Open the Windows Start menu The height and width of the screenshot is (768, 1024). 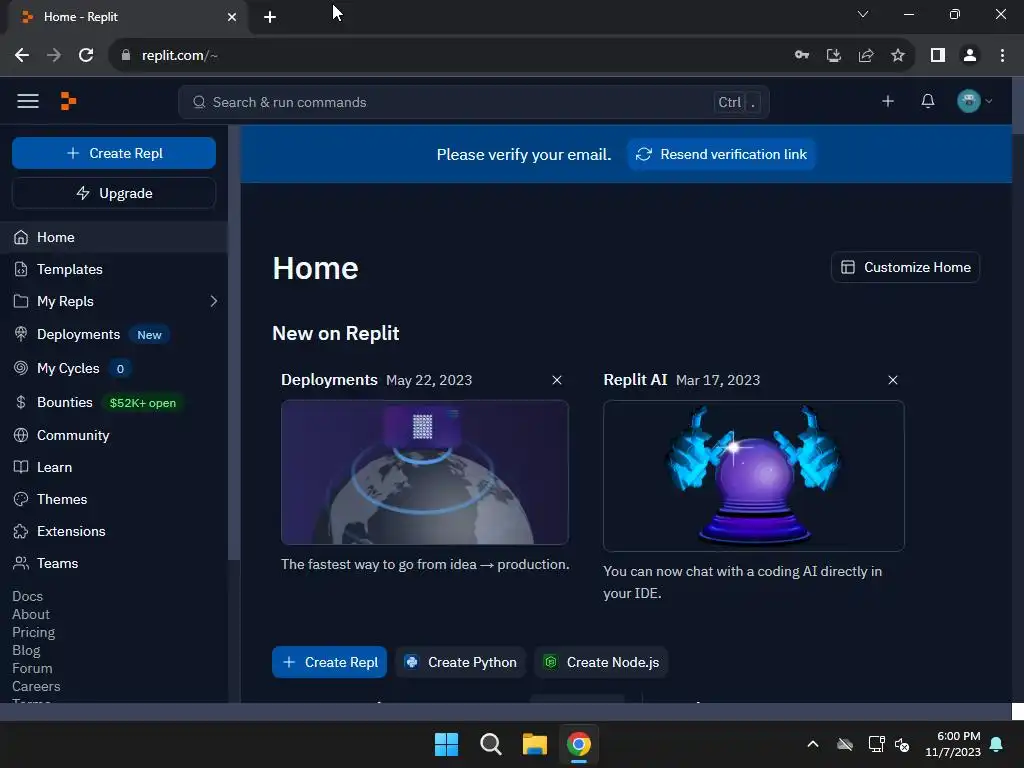tap(447, 744)
